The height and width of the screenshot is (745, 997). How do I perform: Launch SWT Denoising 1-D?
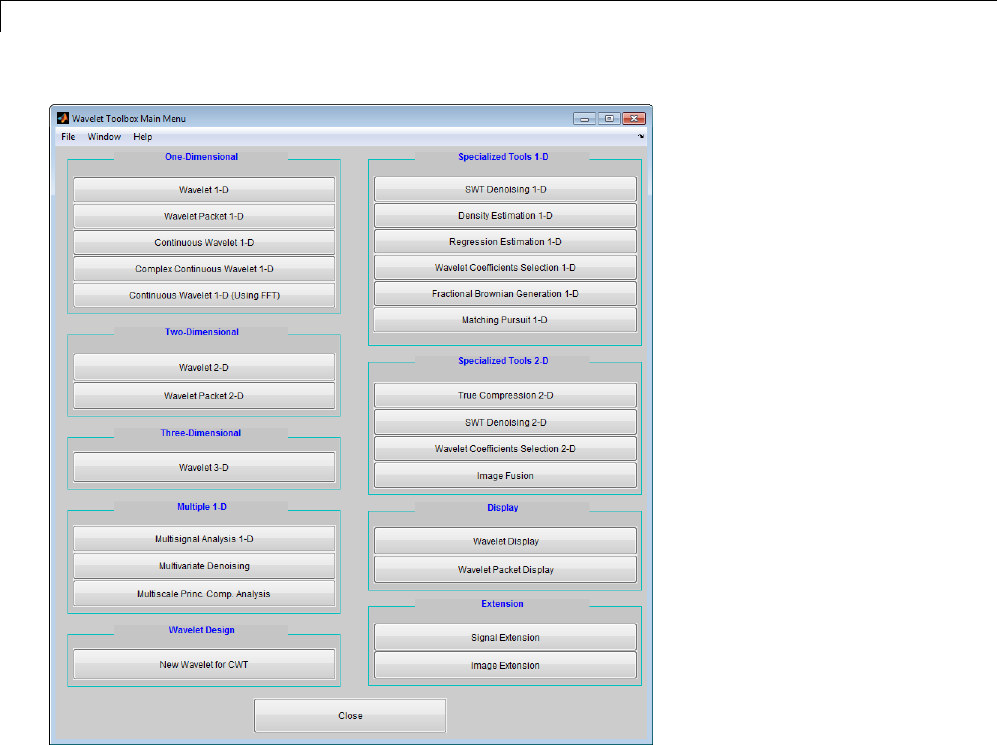(505, 189)
